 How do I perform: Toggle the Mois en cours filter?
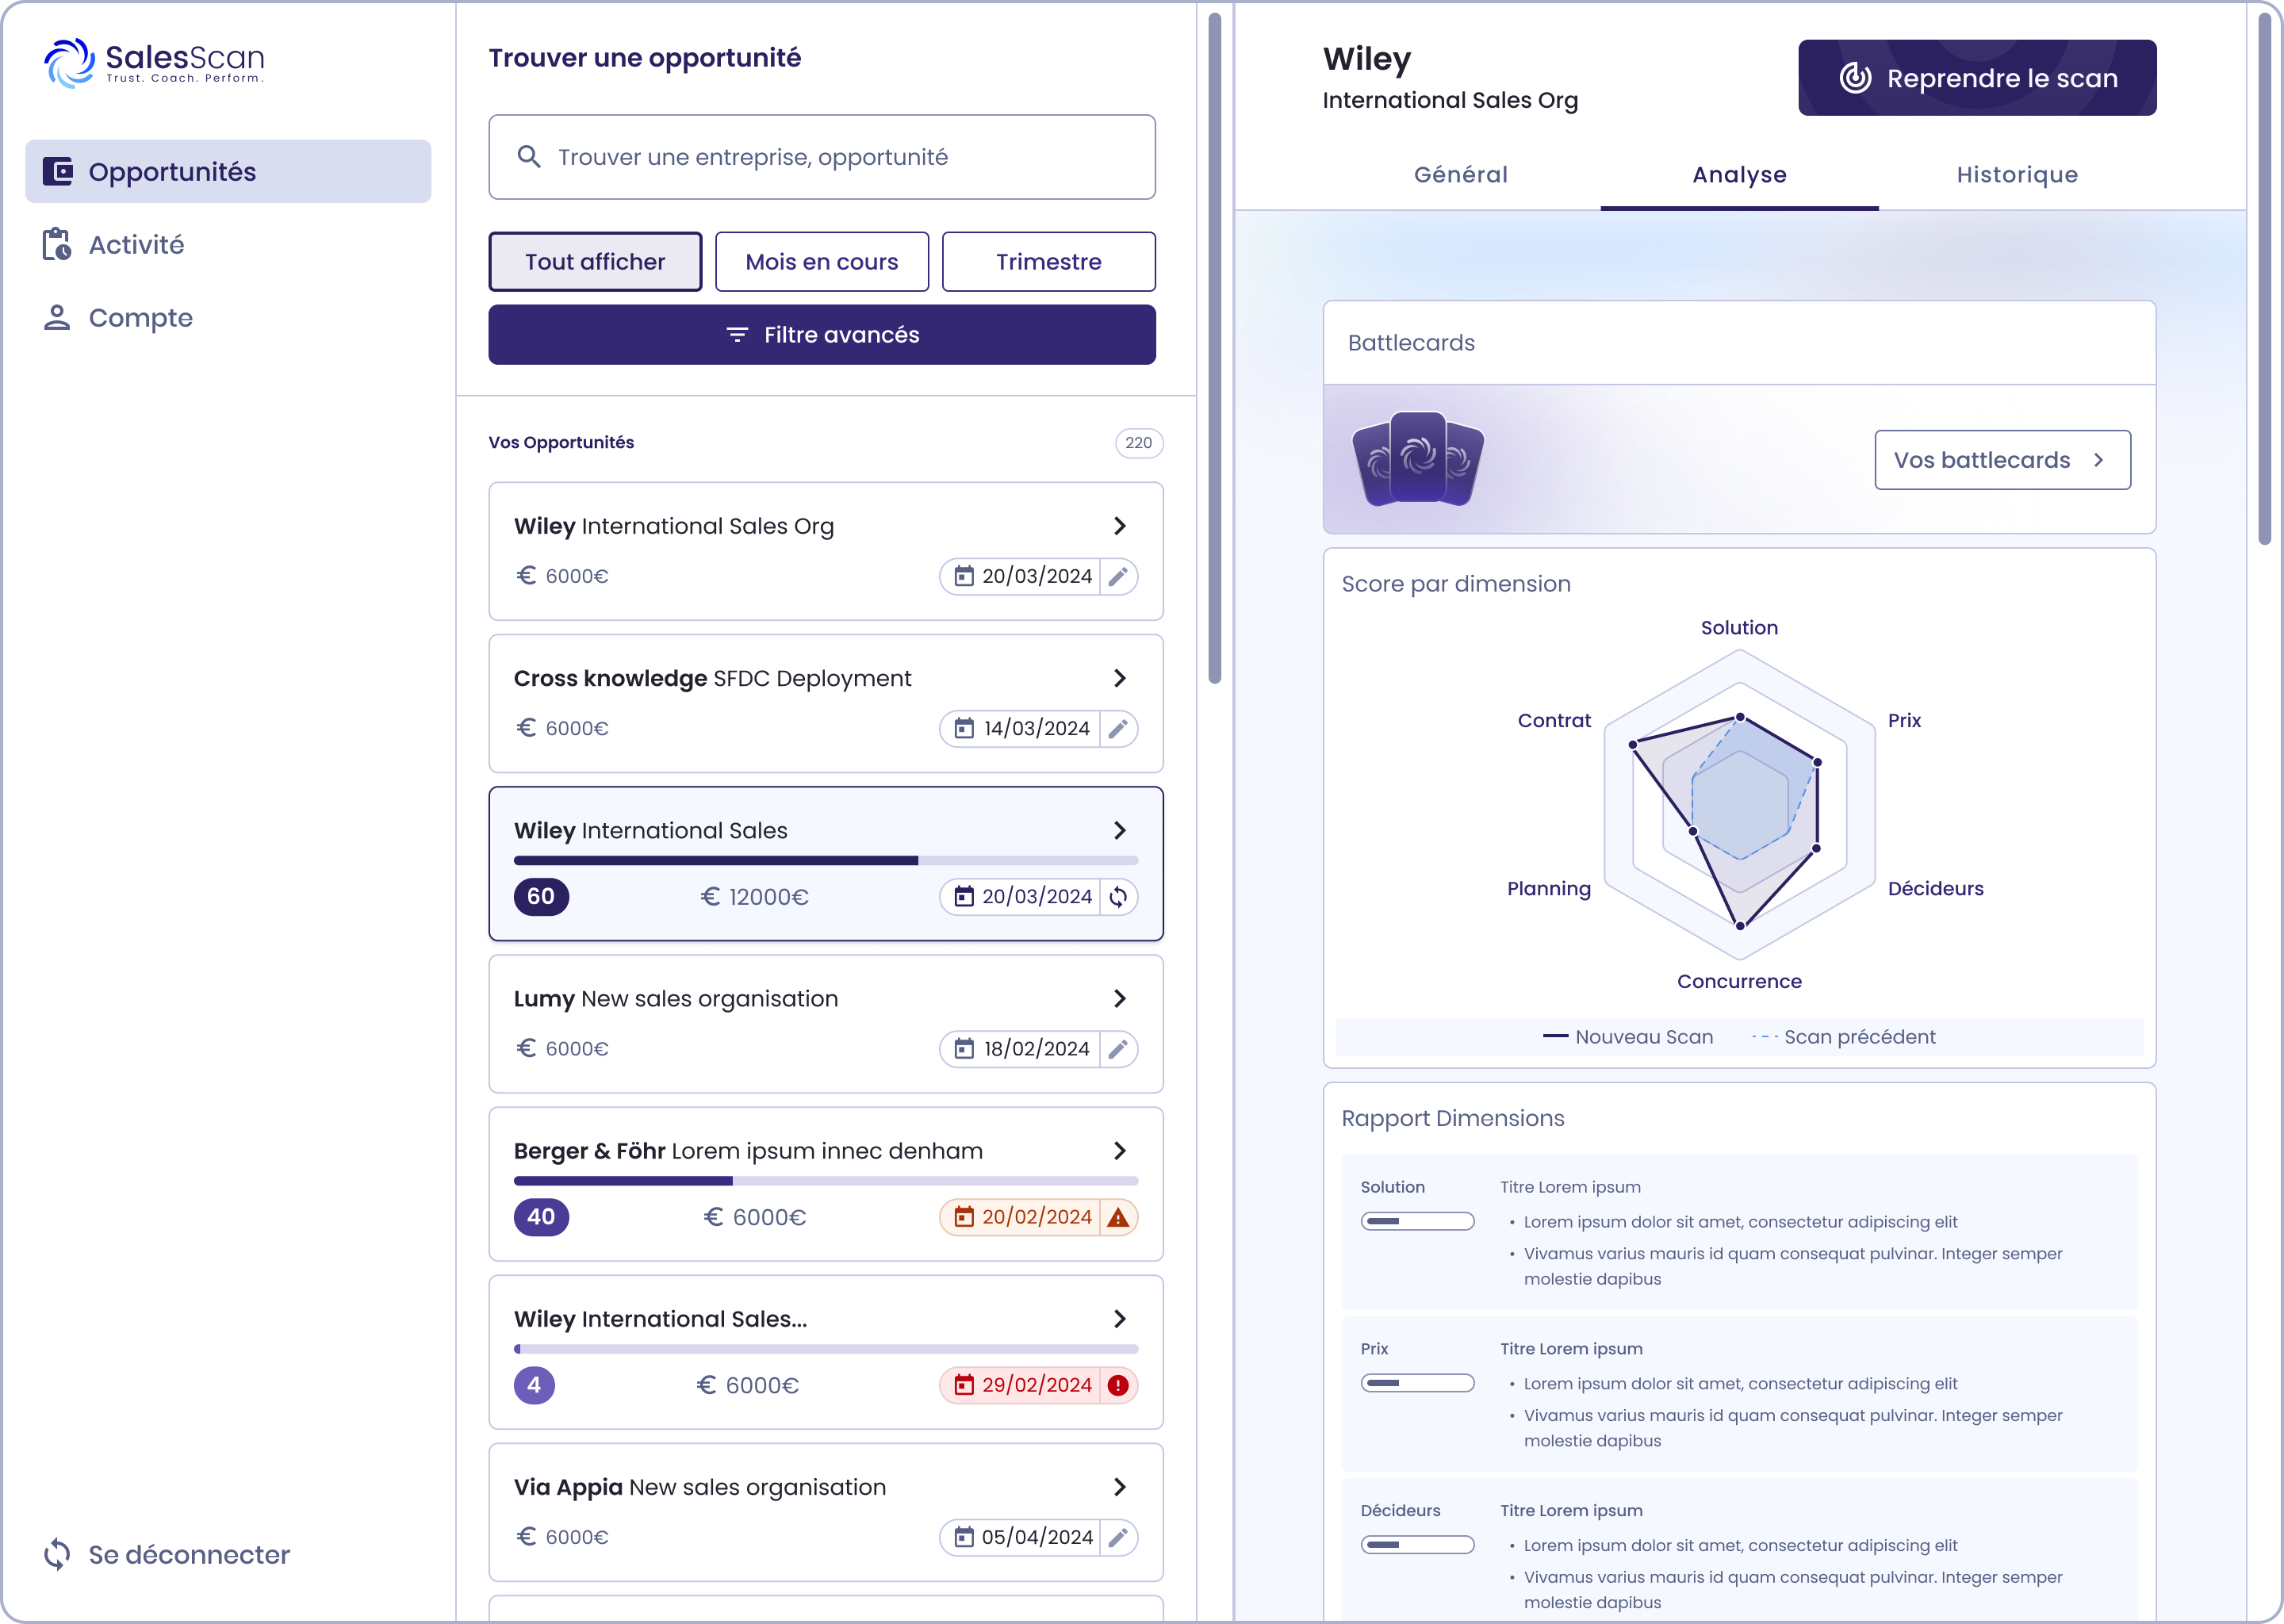point(821,262)
